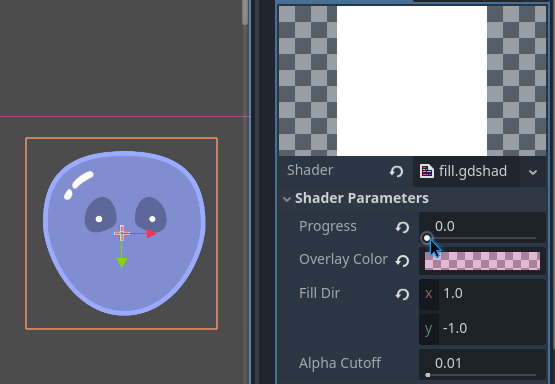Click the white material preview thumbnail
This screenshot has height=384, width=555.
point(412,81)
